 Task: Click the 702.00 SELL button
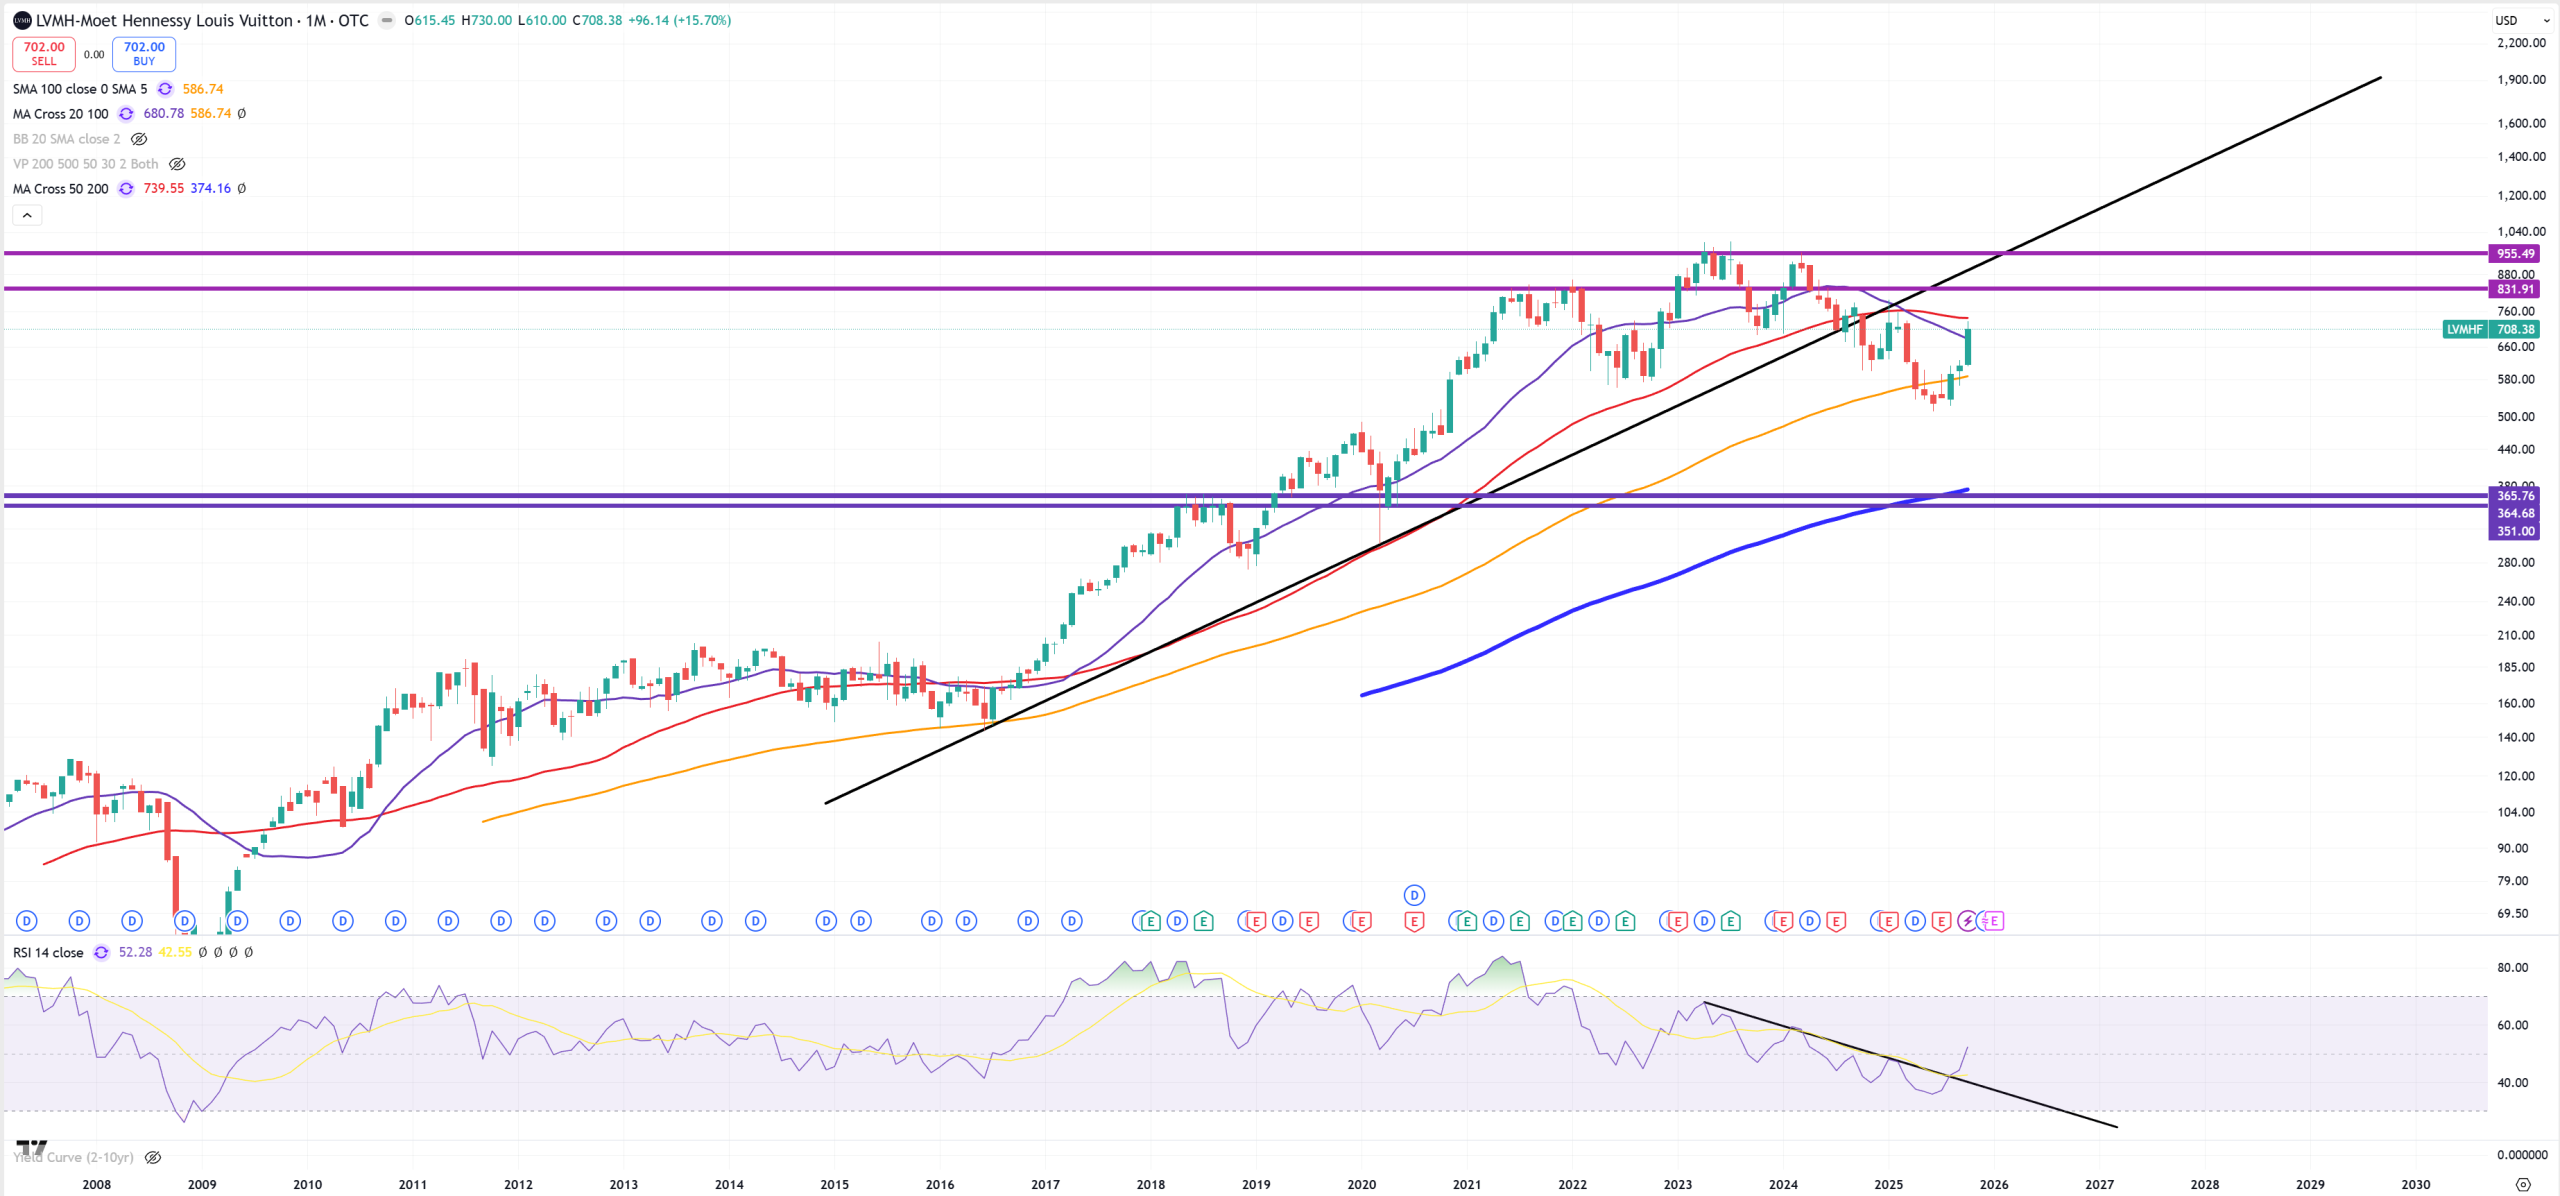(44, 54)
